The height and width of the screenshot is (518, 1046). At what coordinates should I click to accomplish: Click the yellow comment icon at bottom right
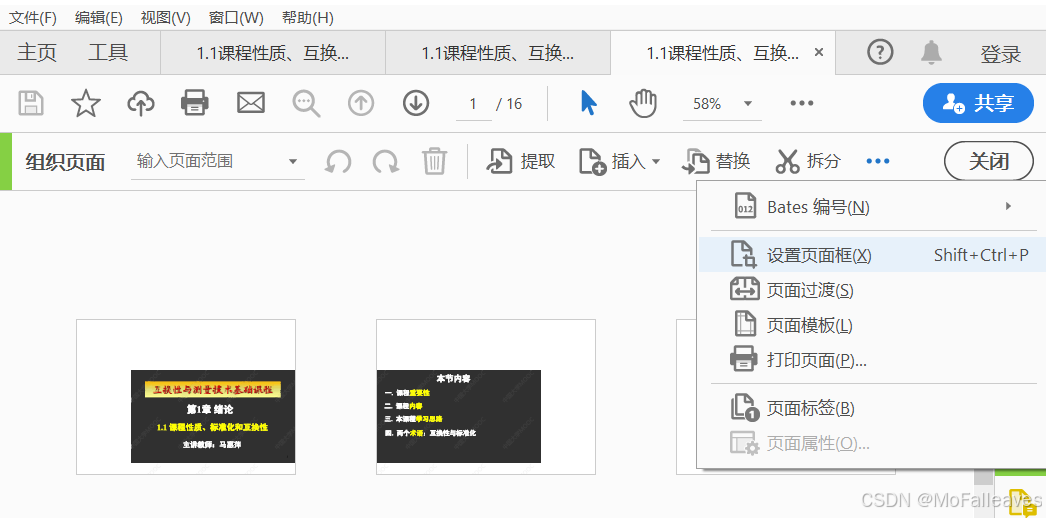pos(1023,502)
